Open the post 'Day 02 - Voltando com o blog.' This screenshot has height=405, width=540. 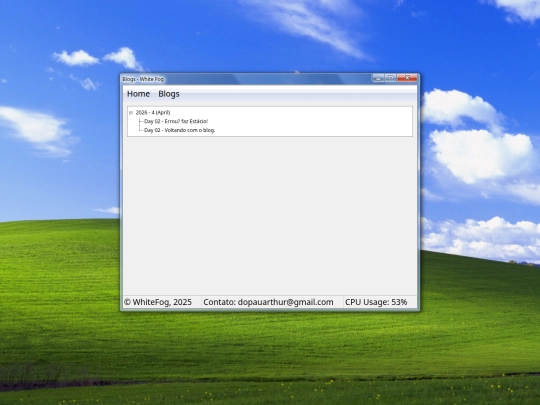(179, 130)
